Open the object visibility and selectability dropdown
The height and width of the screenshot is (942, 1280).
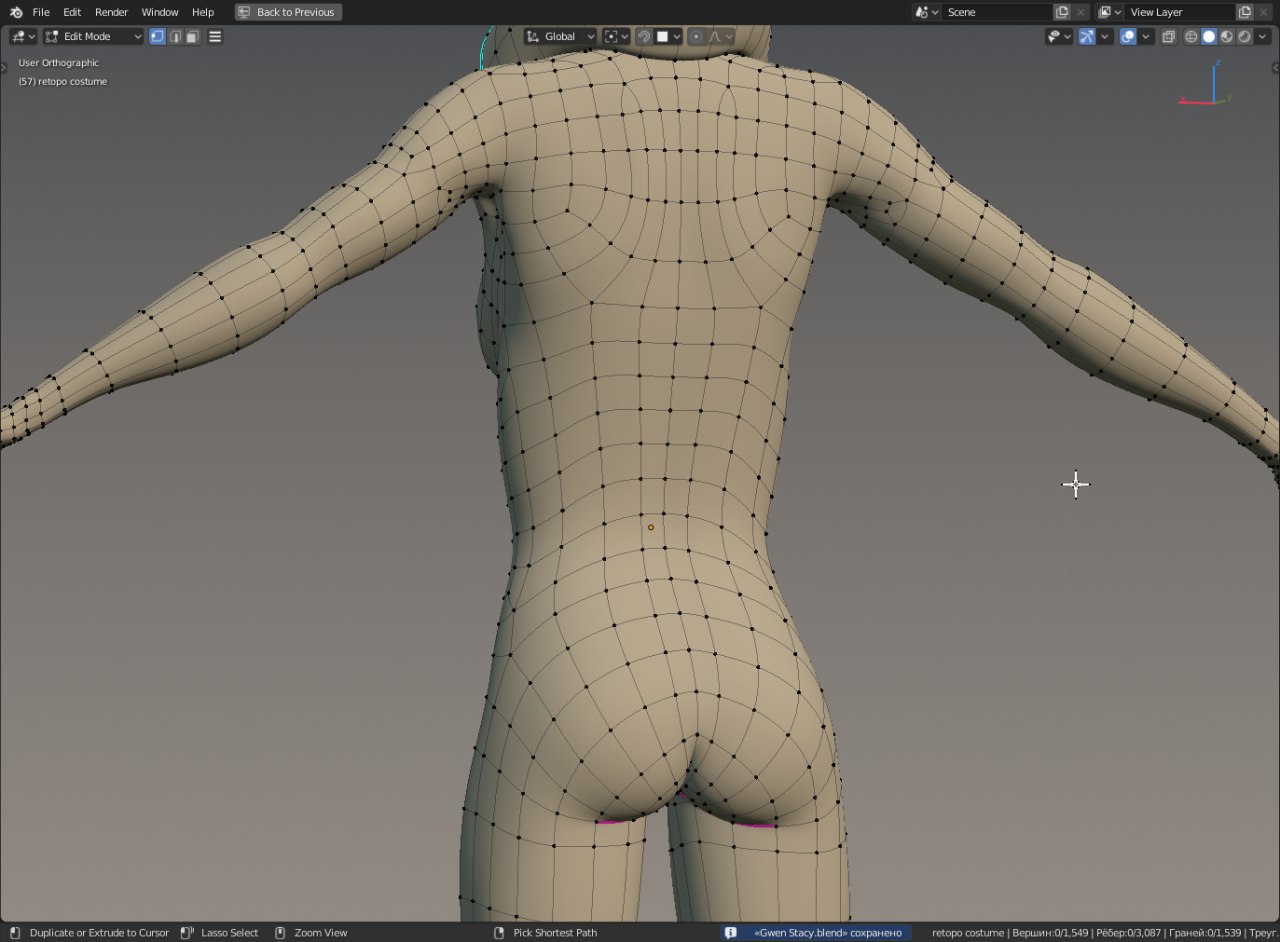tap(1058, 36)
